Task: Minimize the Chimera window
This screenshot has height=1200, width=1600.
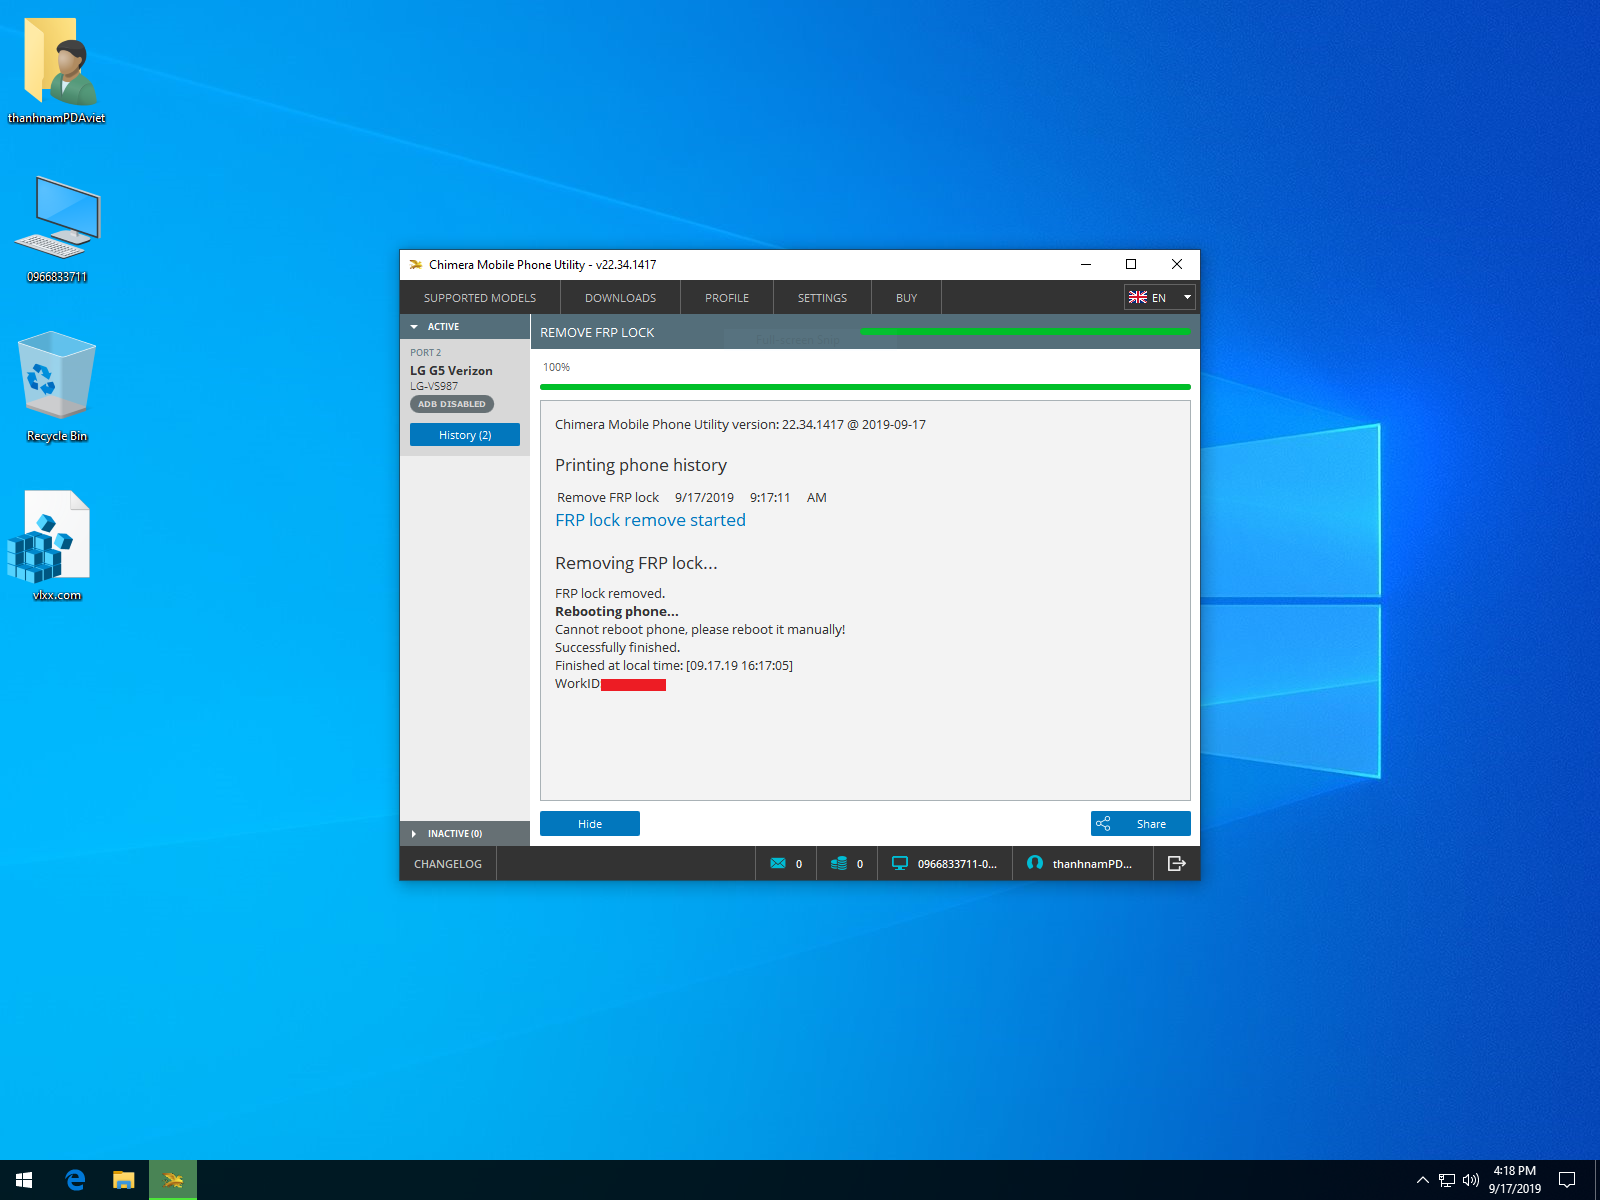Action: click(x=1086, y=265)
